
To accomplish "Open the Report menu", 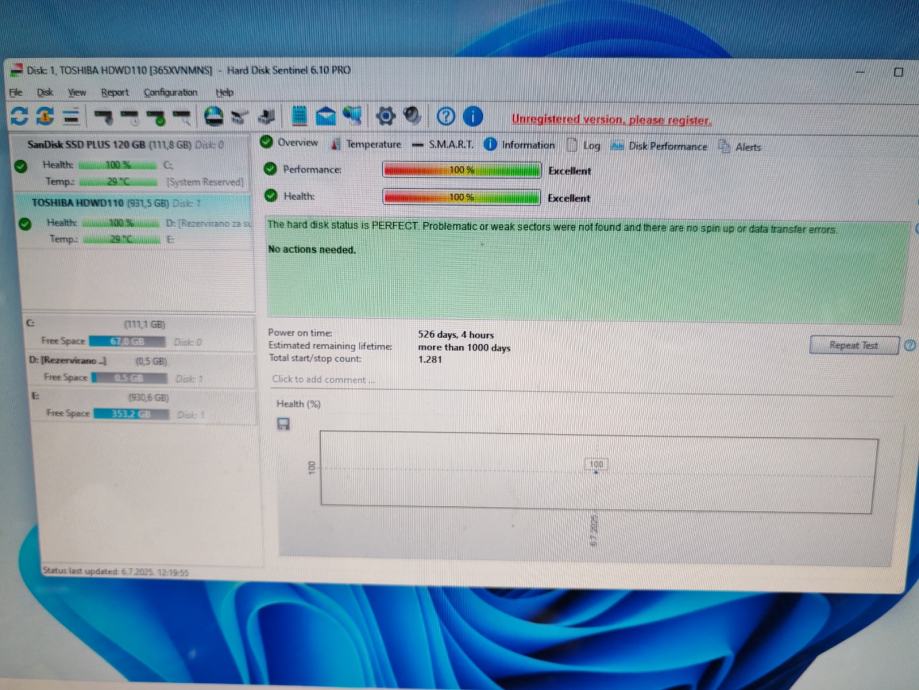I will tap(114, 92).
